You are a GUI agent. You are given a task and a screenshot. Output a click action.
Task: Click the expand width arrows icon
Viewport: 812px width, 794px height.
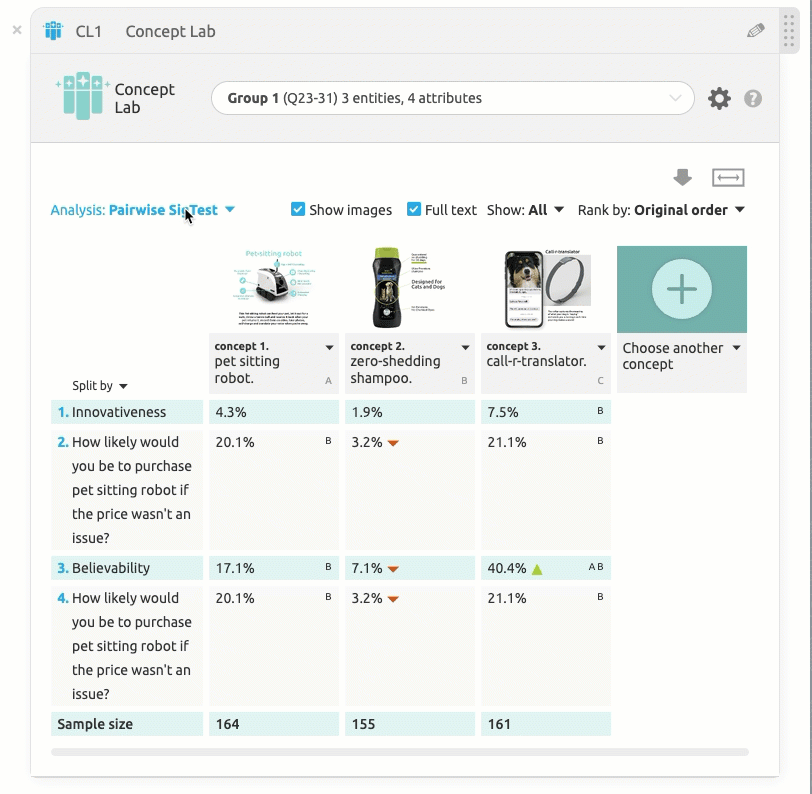(x=728, y=178)
